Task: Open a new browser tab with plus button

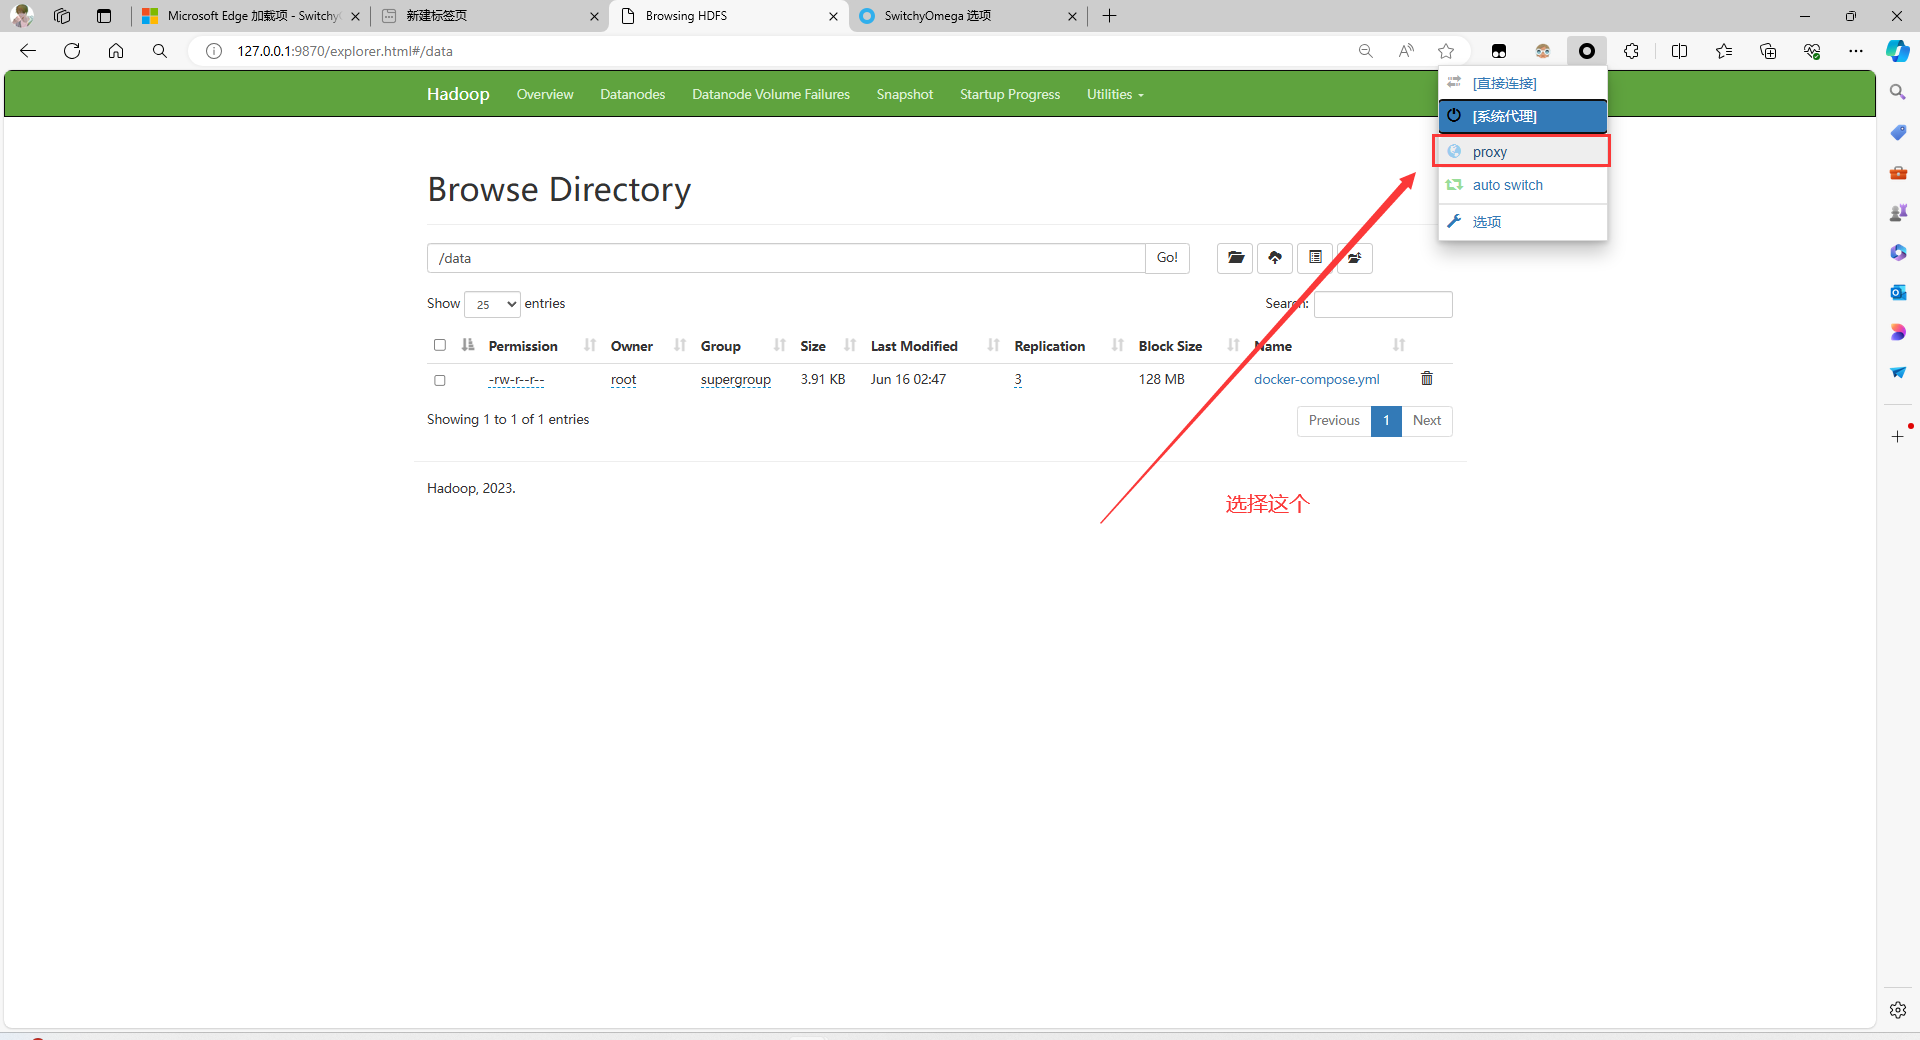Action: (x=1109, y=16)
